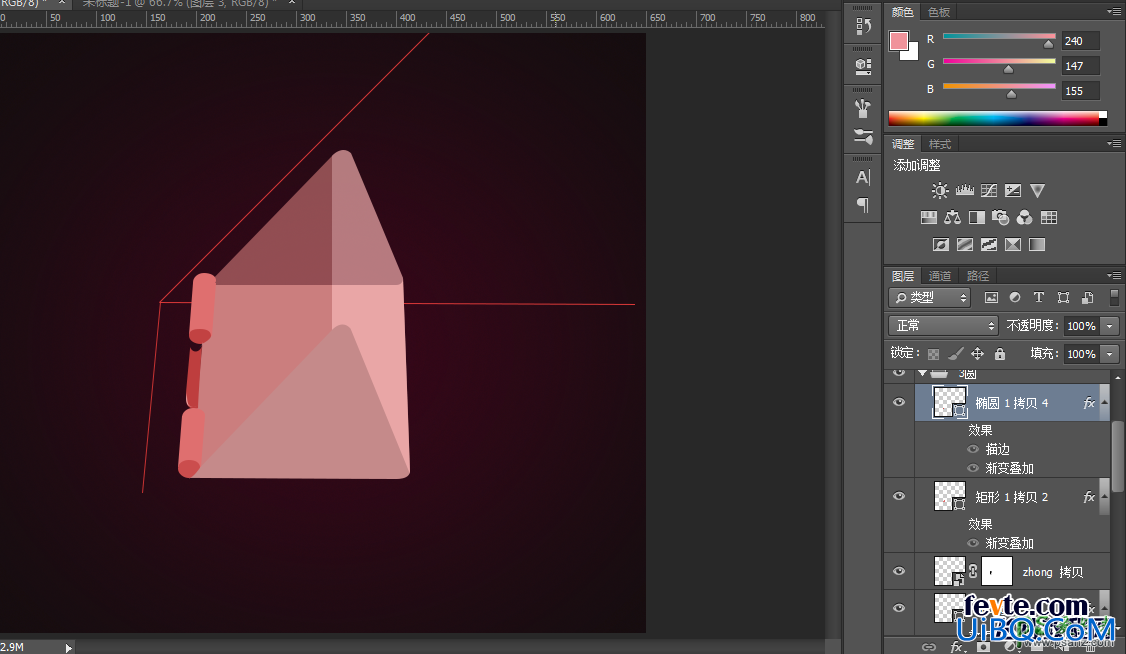Toggle lock position

point(977,354)
